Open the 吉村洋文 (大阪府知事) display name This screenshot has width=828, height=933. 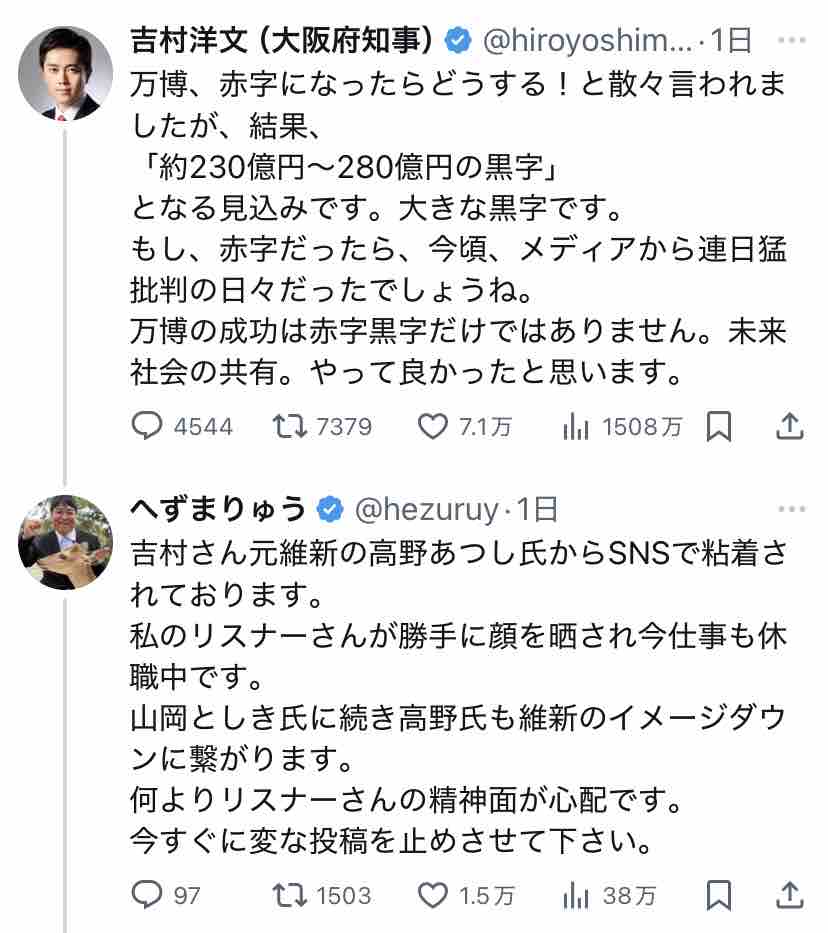click(x=281, y=40)
